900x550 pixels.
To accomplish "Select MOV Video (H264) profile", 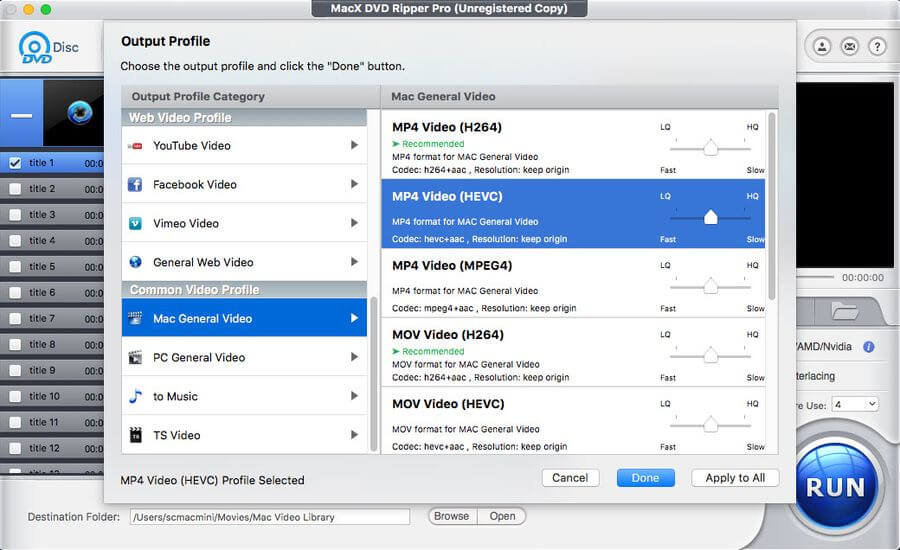I will (x=573, y=352).
